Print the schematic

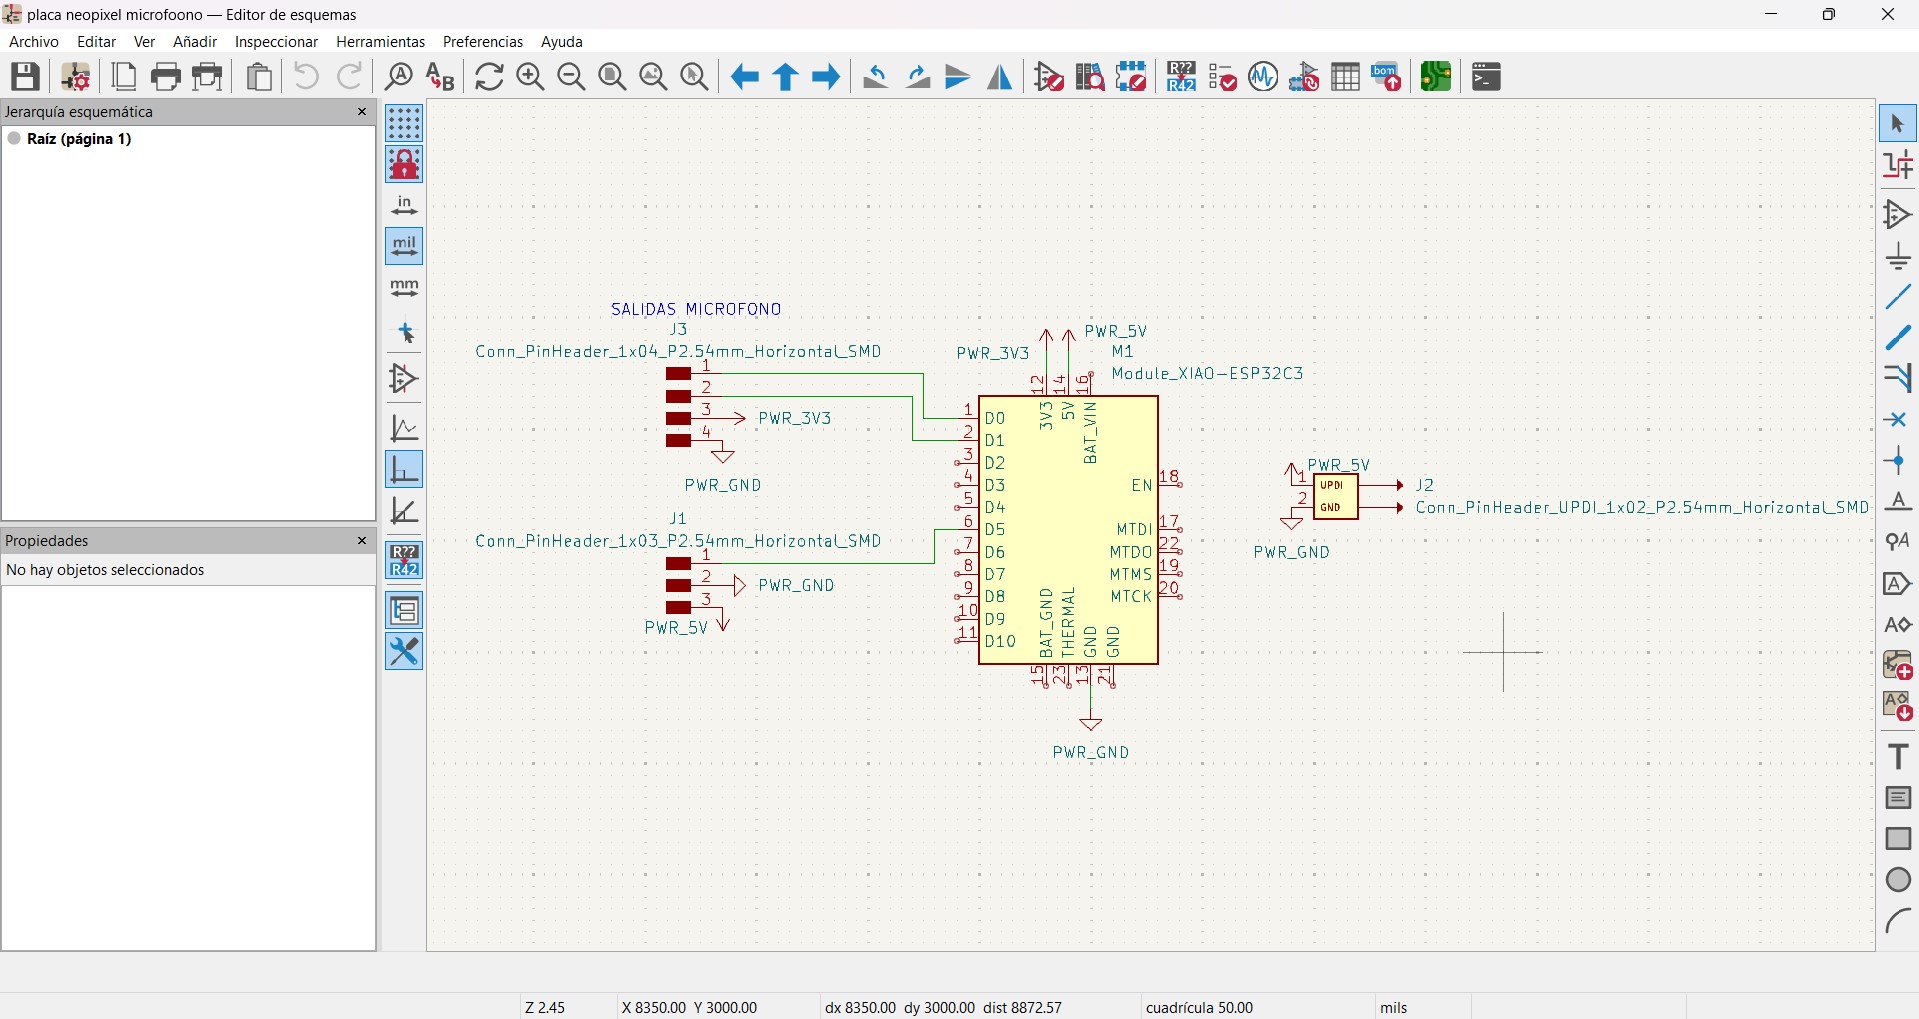pos(166,77)
